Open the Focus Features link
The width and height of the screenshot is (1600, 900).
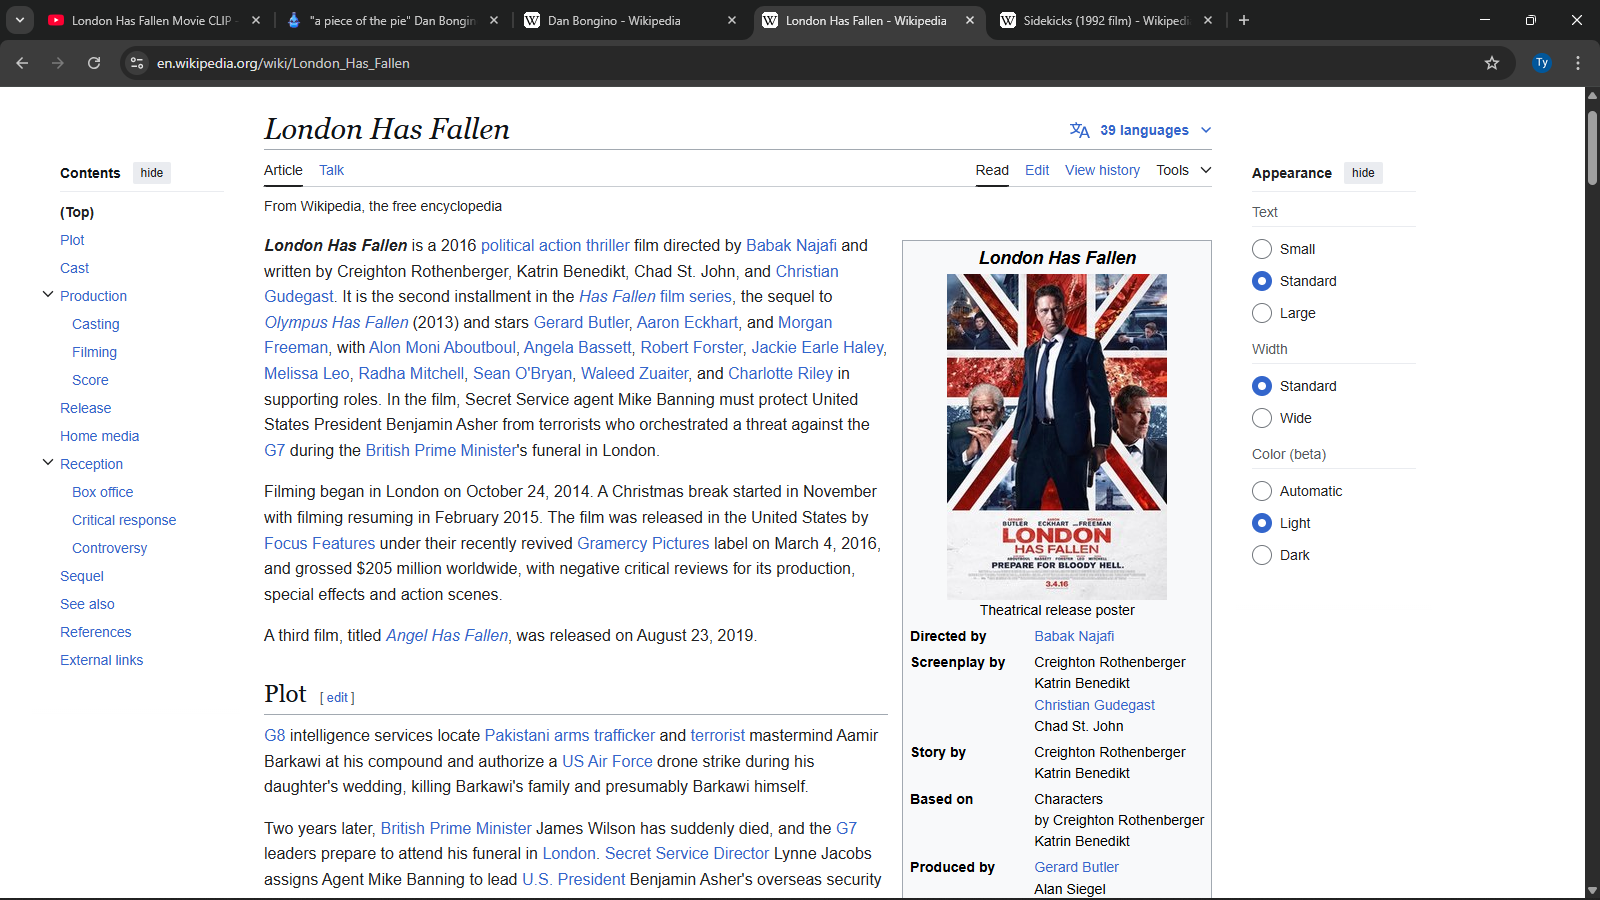(x=319, y=543)
